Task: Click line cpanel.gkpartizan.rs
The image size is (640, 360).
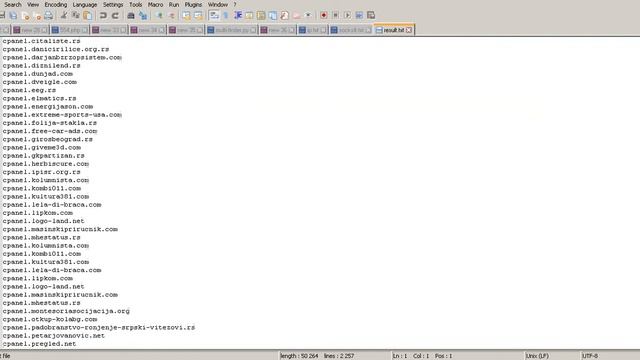Action: point(44,156)
